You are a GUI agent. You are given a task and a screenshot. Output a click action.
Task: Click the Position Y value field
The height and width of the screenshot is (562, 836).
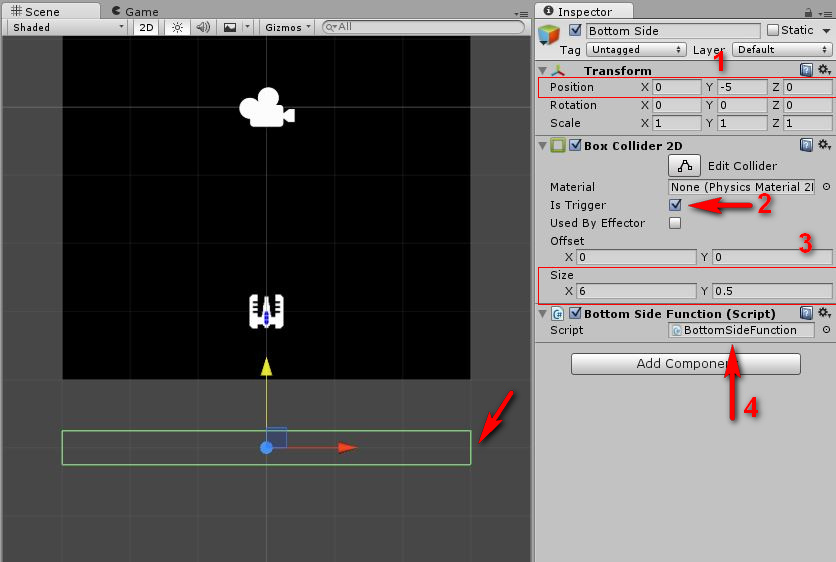click(742, 87)
